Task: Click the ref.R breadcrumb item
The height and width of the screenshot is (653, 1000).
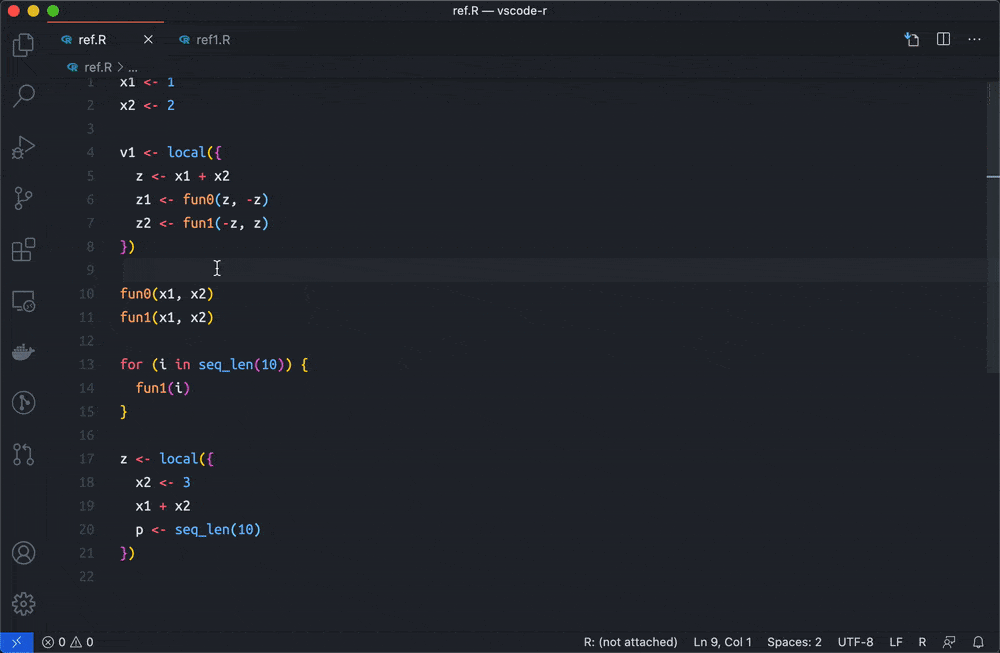Action: [97, 67]
